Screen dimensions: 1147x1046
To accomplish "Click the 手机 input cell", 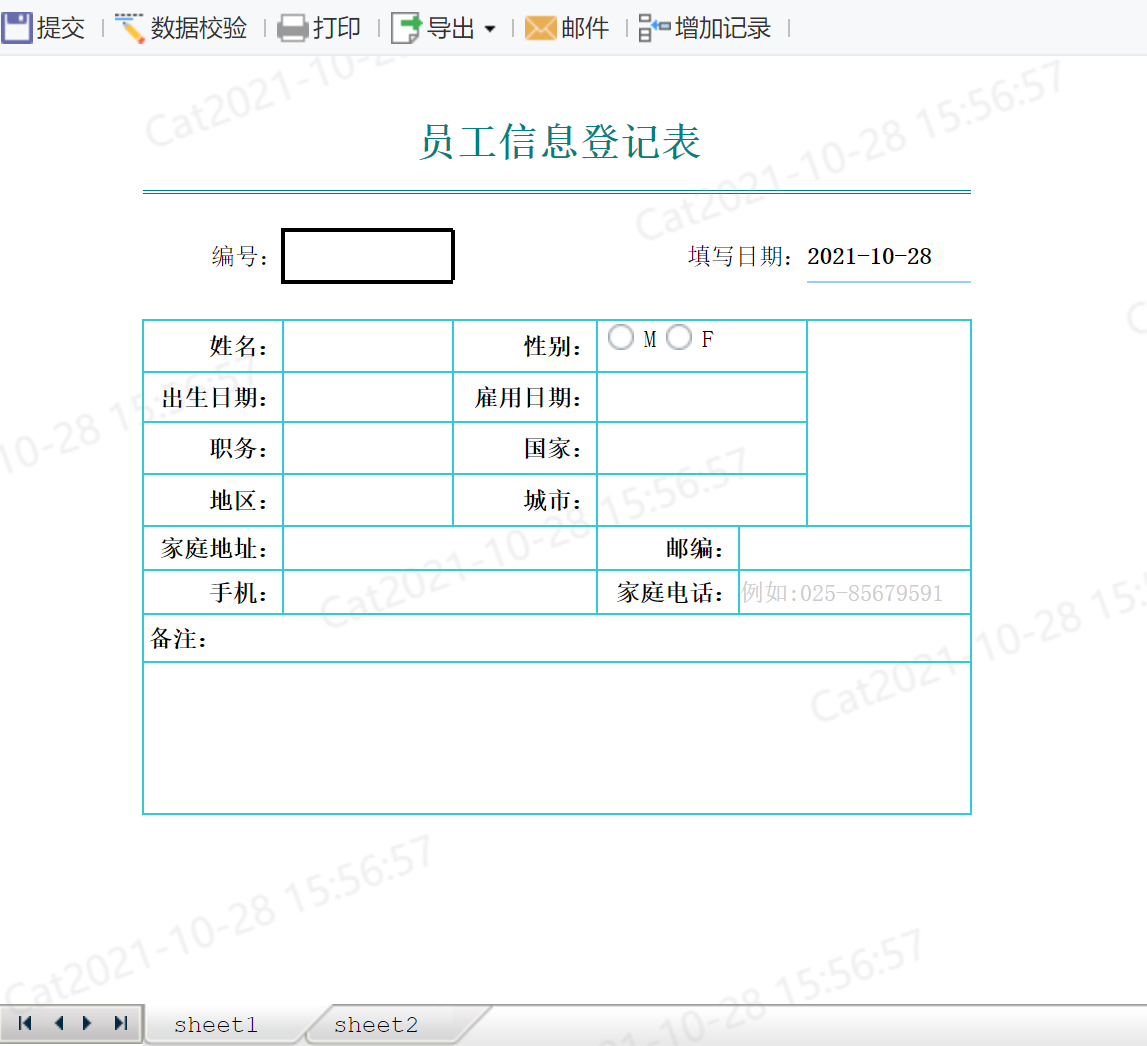I will pos(440,592).
